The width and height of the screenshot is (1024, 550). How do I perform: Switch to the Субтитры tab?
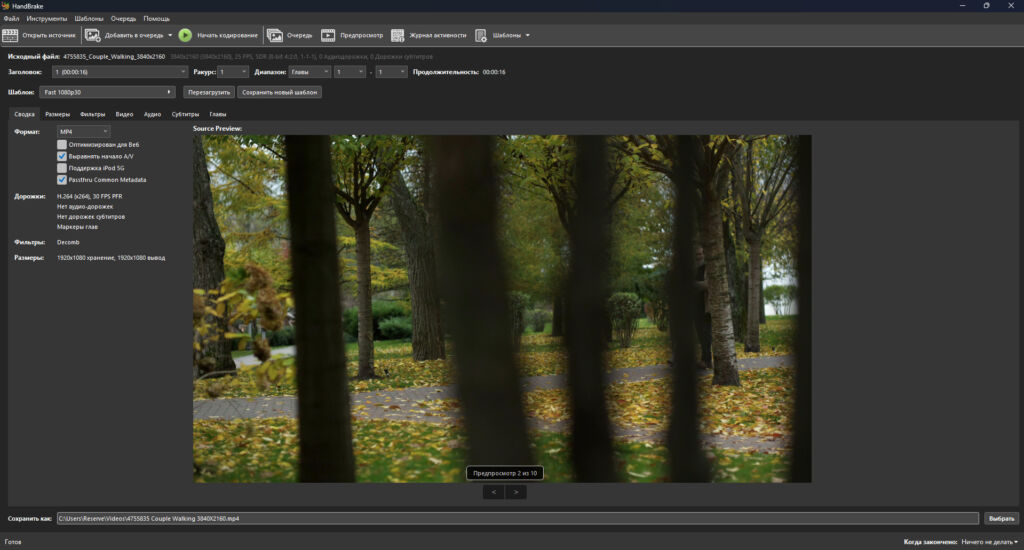coord(185,114)
